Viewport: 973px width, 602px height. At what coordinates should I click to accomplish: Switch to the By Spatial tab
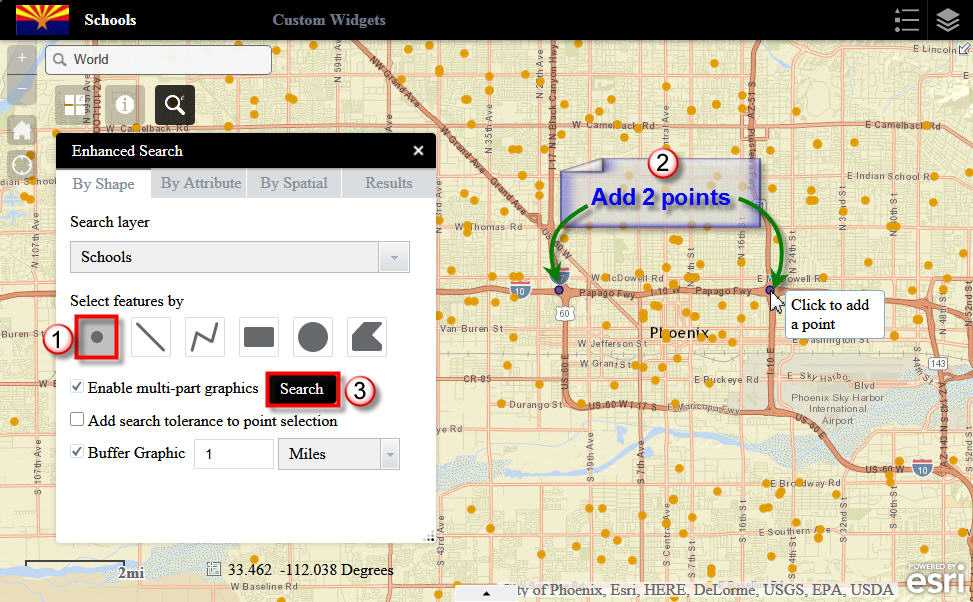tap(294, 183)
